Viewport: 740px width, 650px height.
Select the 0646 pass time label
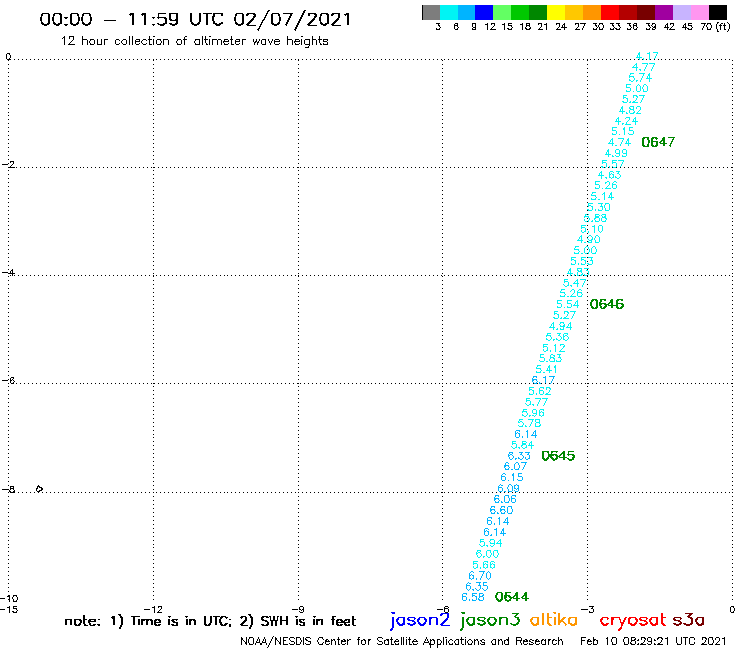pyautogui.click(x=607, y=304)
